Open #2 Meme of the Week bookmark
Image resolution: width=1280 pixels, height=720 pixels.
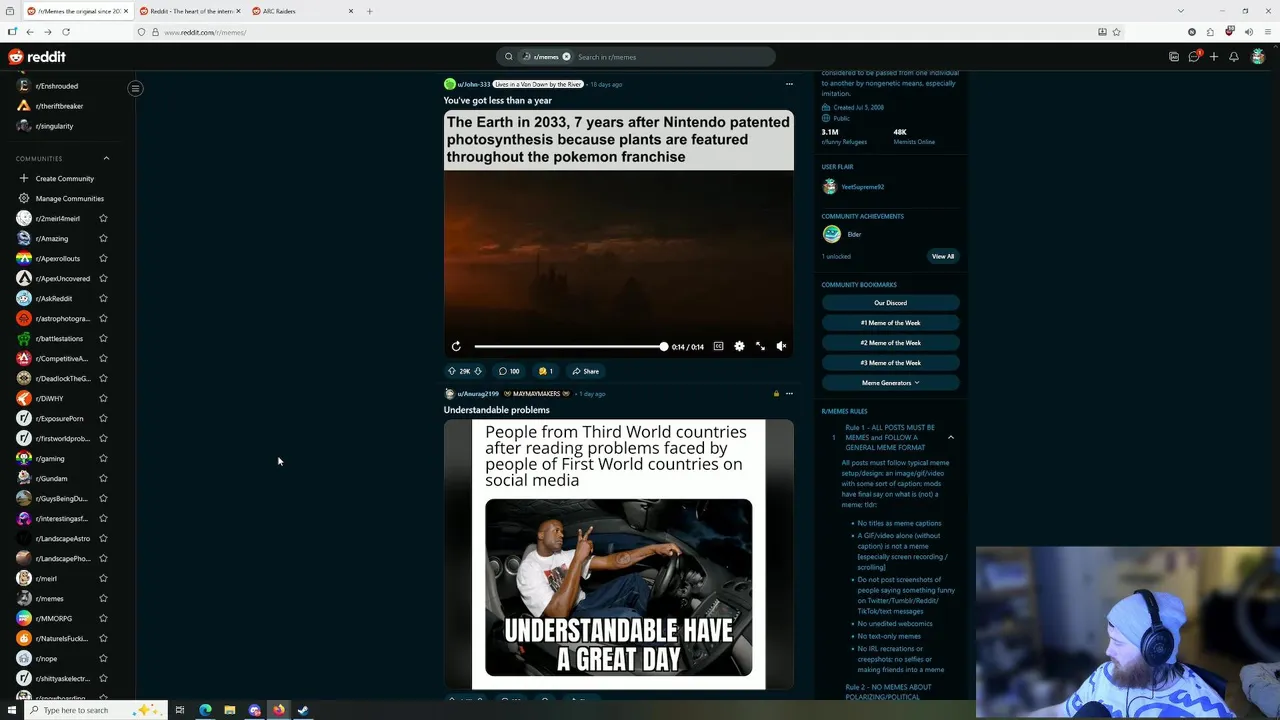point(890,343)
